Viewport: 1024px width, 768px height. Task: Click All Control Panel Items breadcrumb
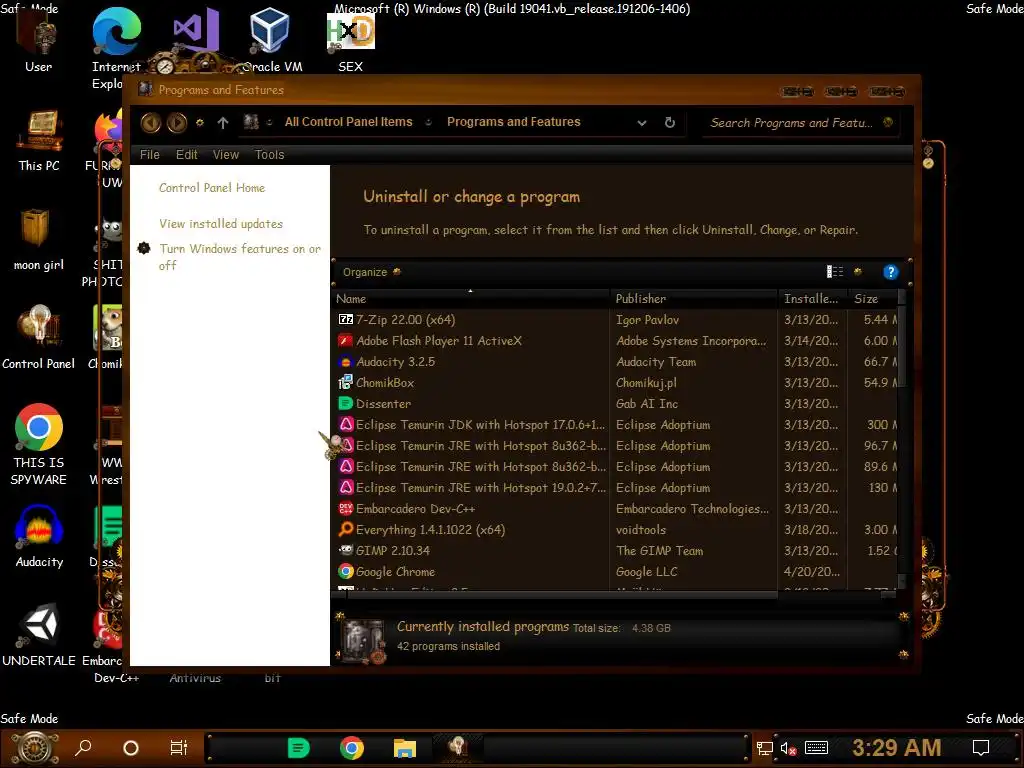(349, 122)
